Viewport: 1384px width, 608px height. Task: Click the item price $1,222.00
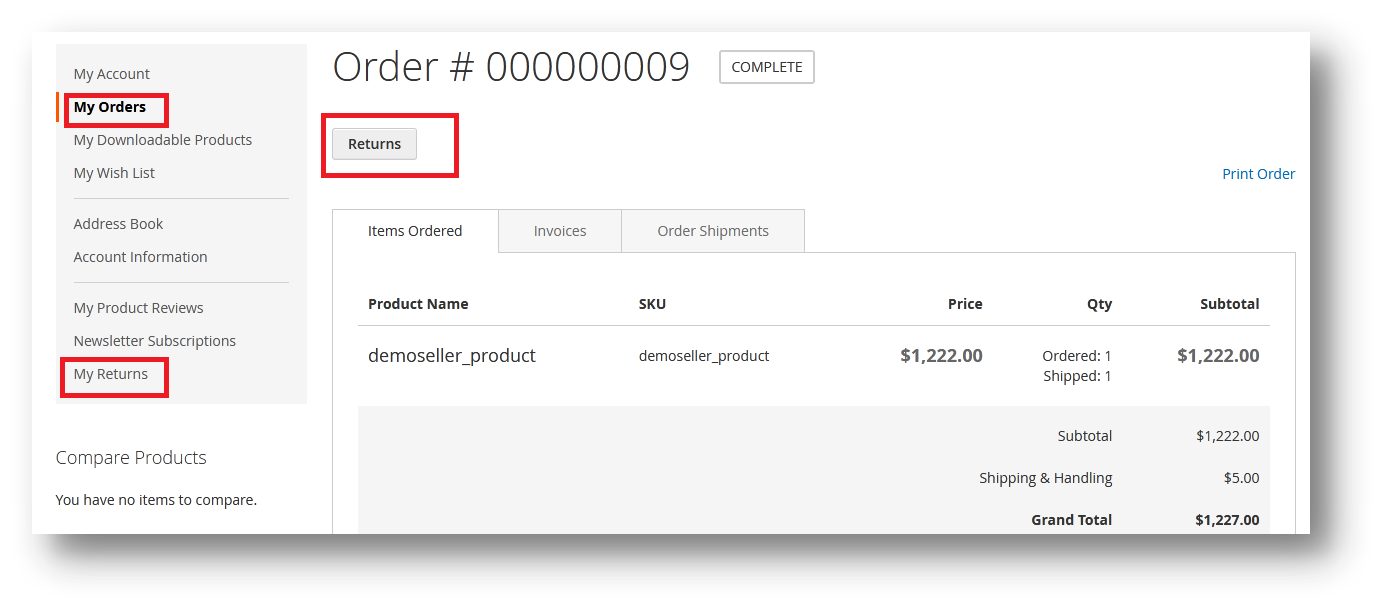click(x=941, y=356)
